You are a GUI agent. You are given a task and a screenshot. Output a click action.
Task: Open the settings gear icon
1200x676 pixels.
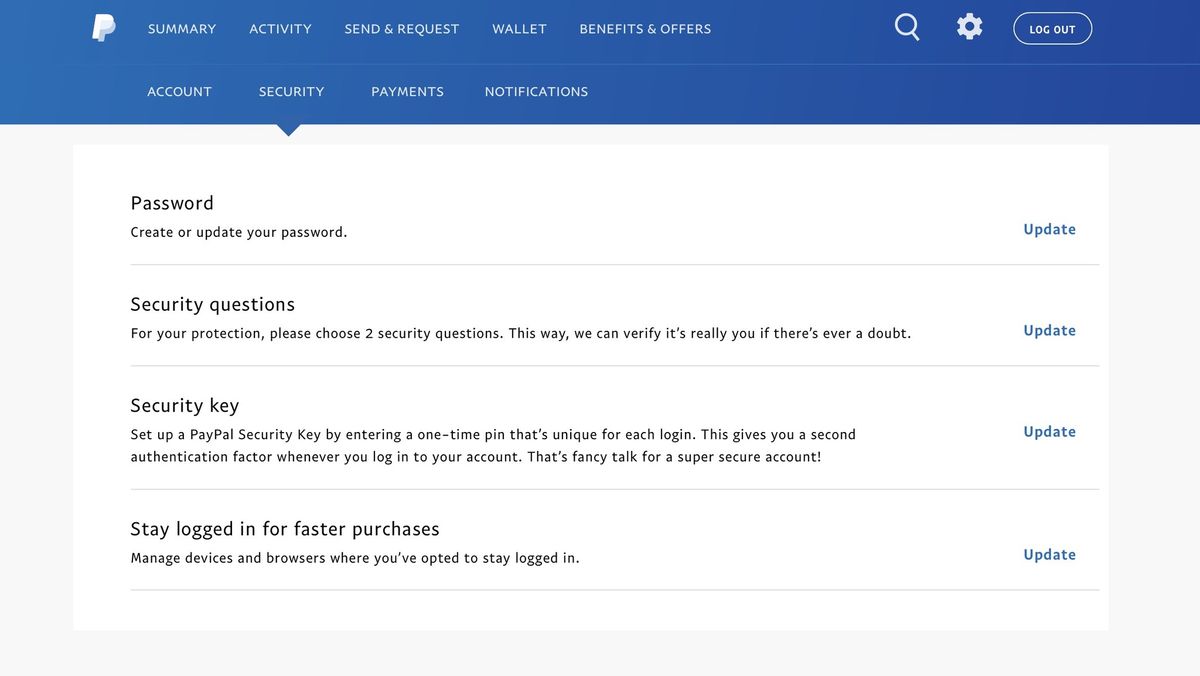click(969, 26)
